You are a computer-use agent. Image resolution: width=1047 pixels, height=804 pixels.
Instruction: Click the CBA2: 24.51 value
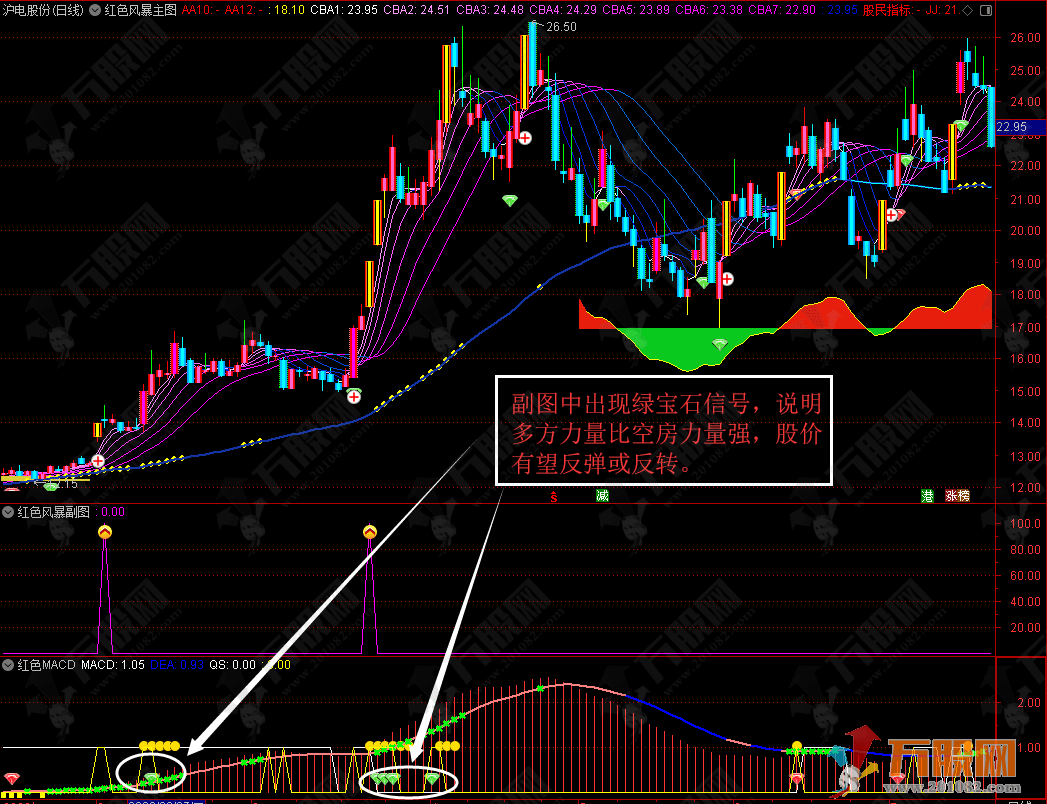coord(417,10)
